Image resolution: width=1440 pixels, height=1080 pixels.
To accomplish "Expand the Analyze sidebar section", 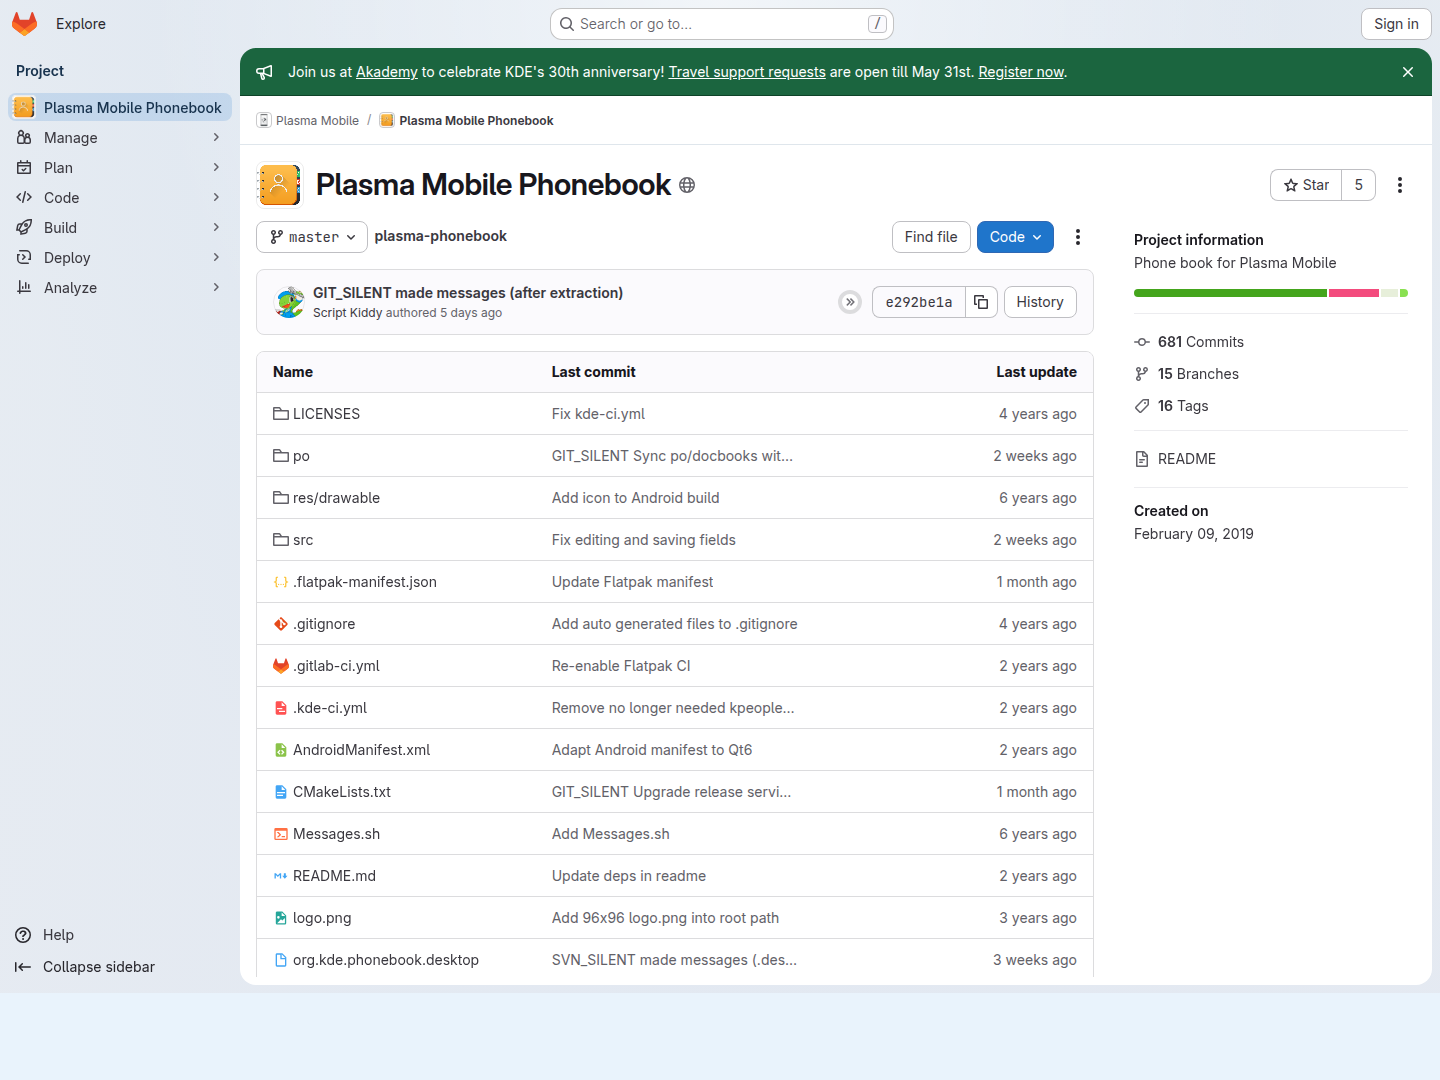I will click(x=120, y=288).
